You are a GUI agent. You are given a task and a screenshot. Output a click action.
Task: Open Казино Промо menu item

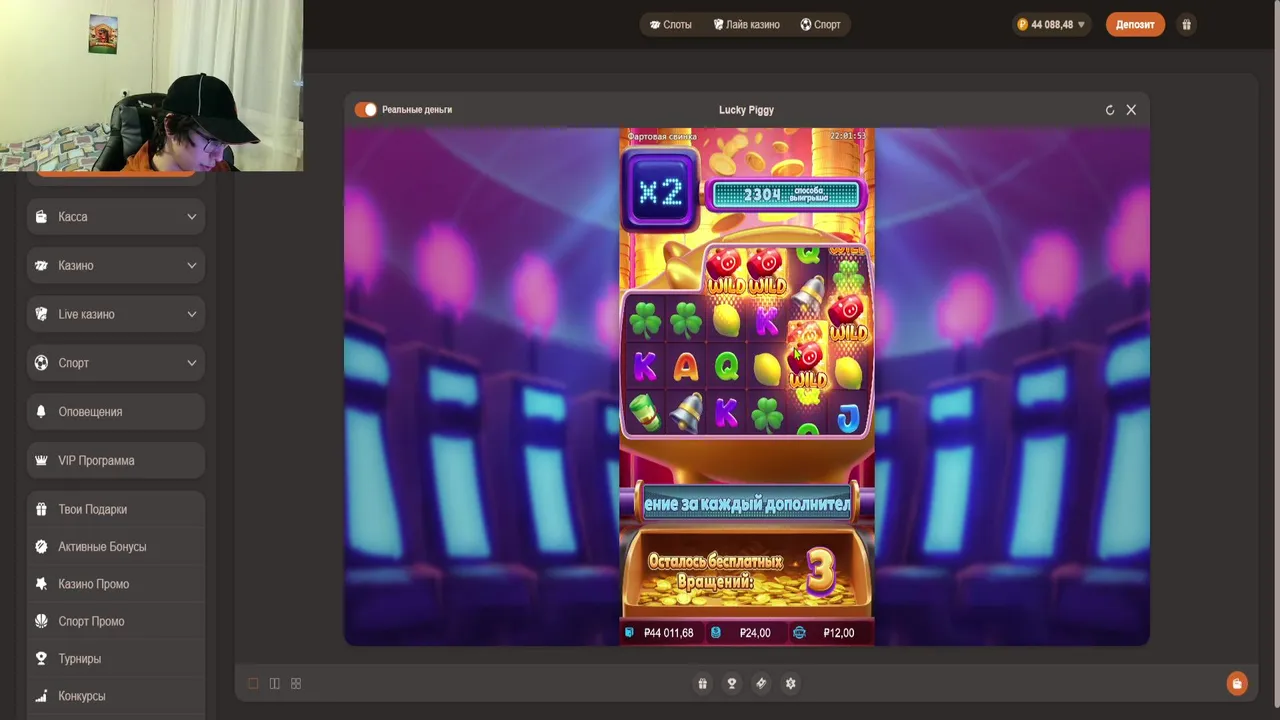[116, 584]
